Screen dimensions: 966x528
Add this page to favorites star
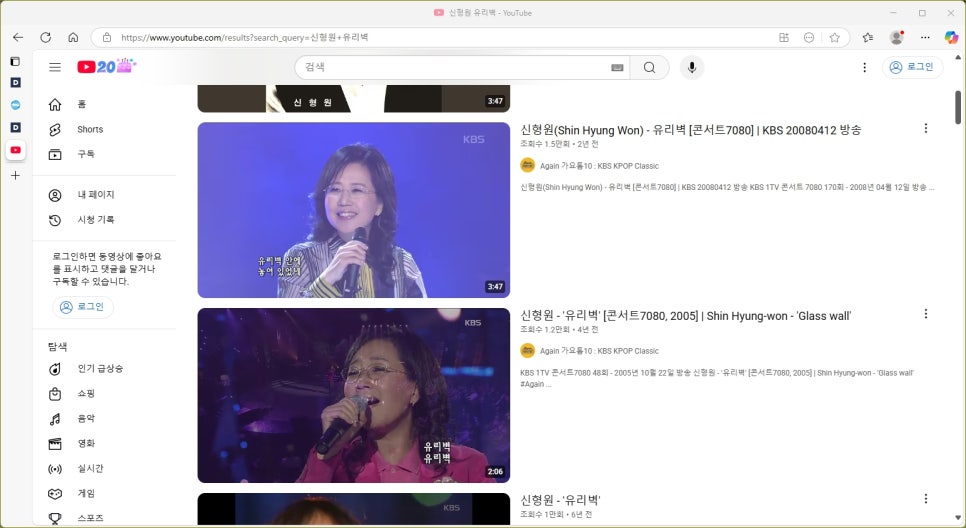pyautogui.click(x=834, y=38)
